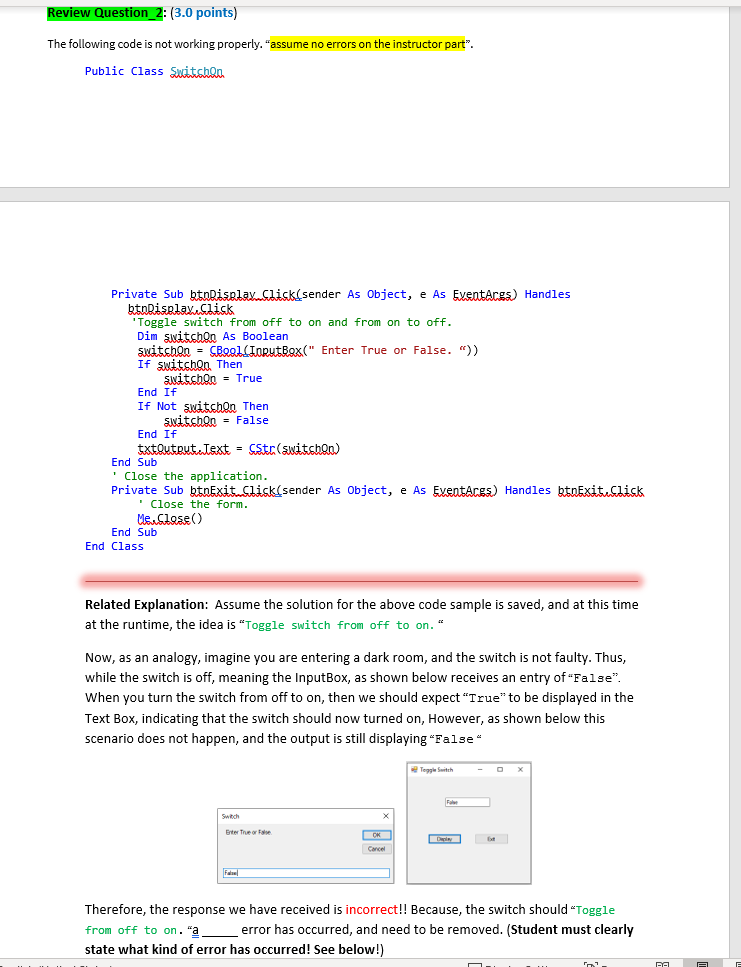Click the green highlighted Review Question_2 heading

(x=105, y=13)
